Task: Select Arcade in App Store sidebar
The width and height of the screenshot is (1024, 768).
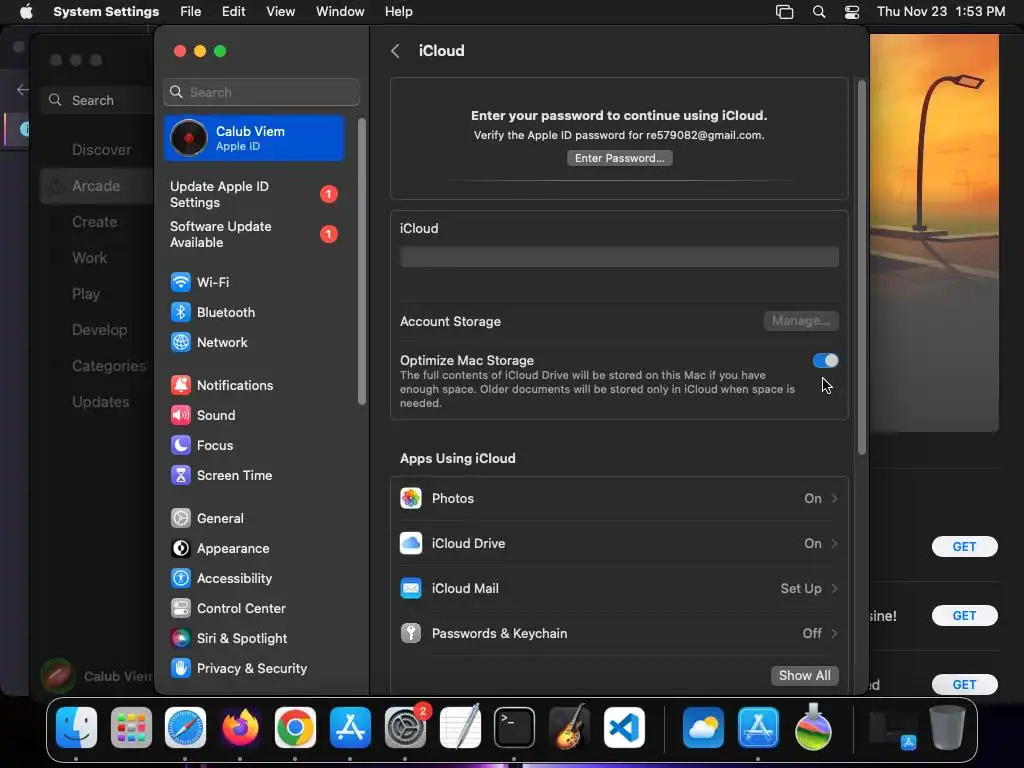Action: (x=96, y=186)
